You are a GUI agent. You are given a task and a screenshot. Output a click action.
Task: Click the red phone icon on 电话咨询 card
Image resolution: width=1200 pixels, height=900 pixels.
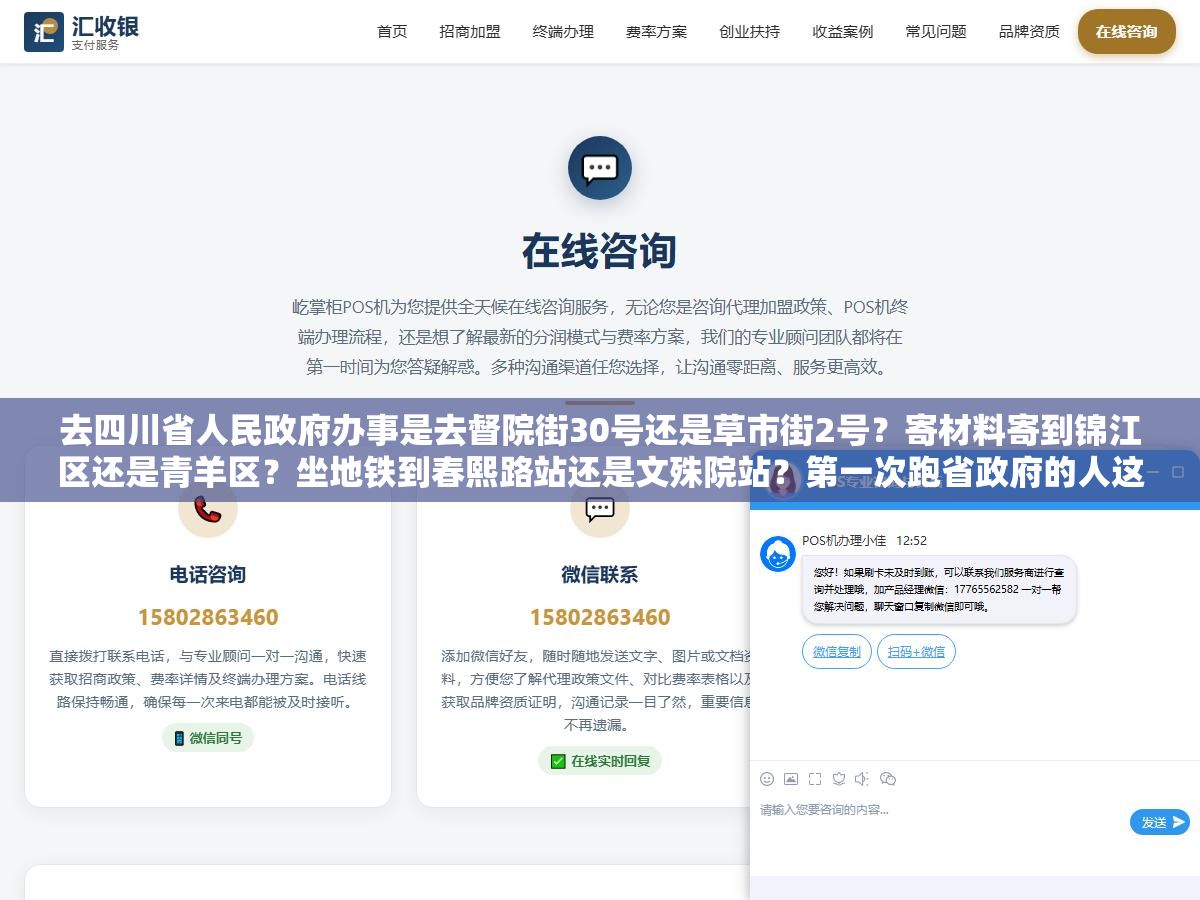[x=208, y=510]
